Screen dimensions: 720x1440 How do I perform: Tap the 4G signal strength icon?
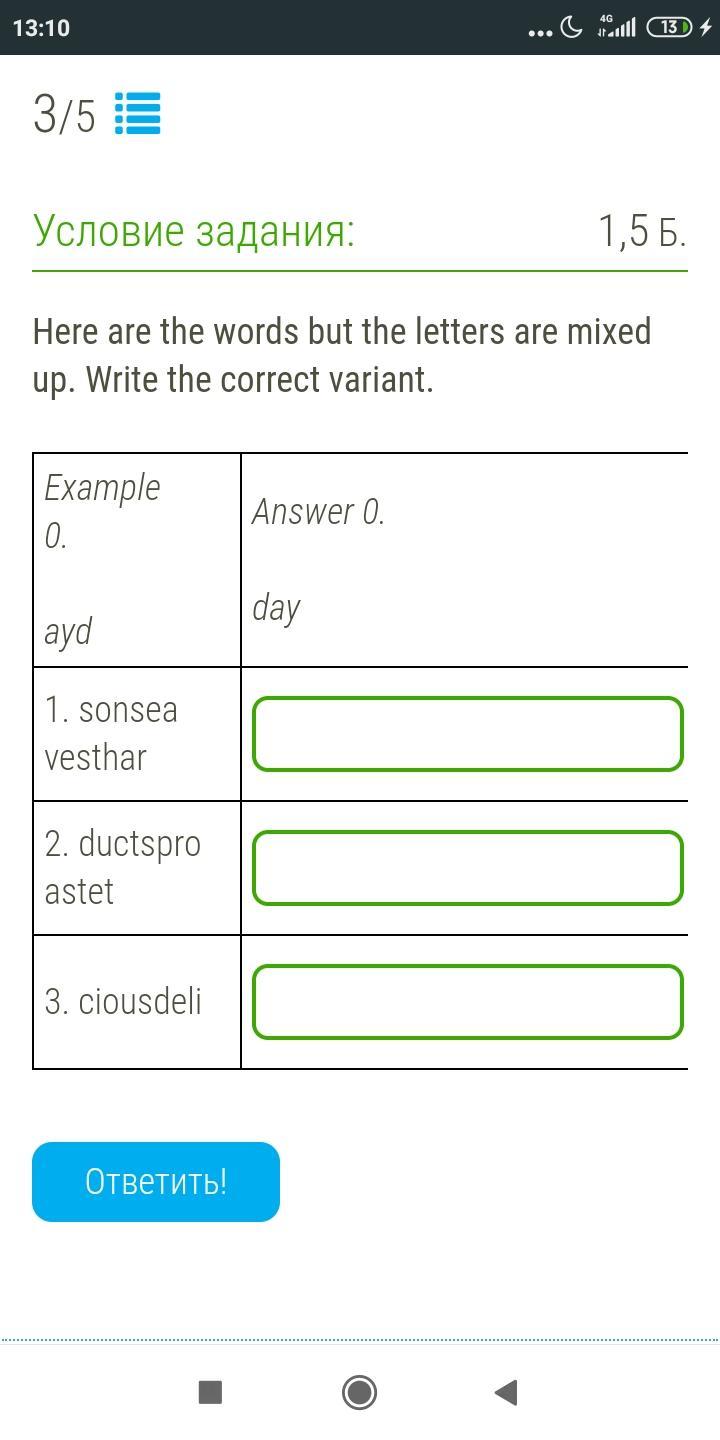tap(617, 27)
